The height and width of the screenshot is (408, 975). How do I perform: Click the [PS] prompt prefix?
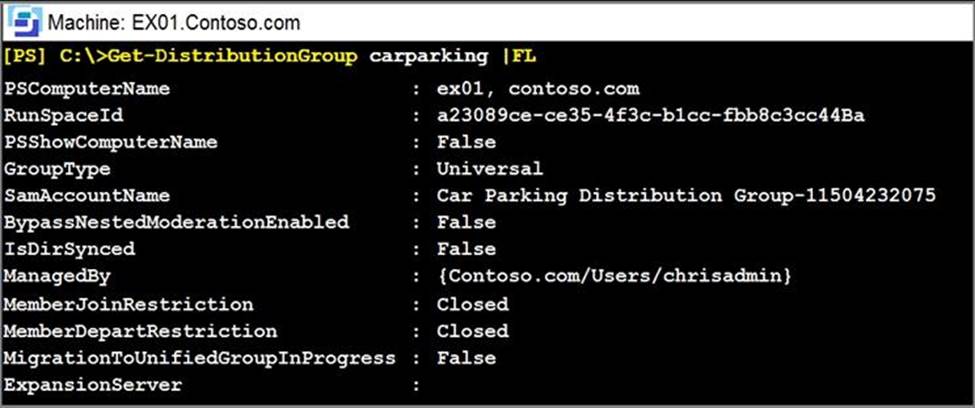coord(25,57)
